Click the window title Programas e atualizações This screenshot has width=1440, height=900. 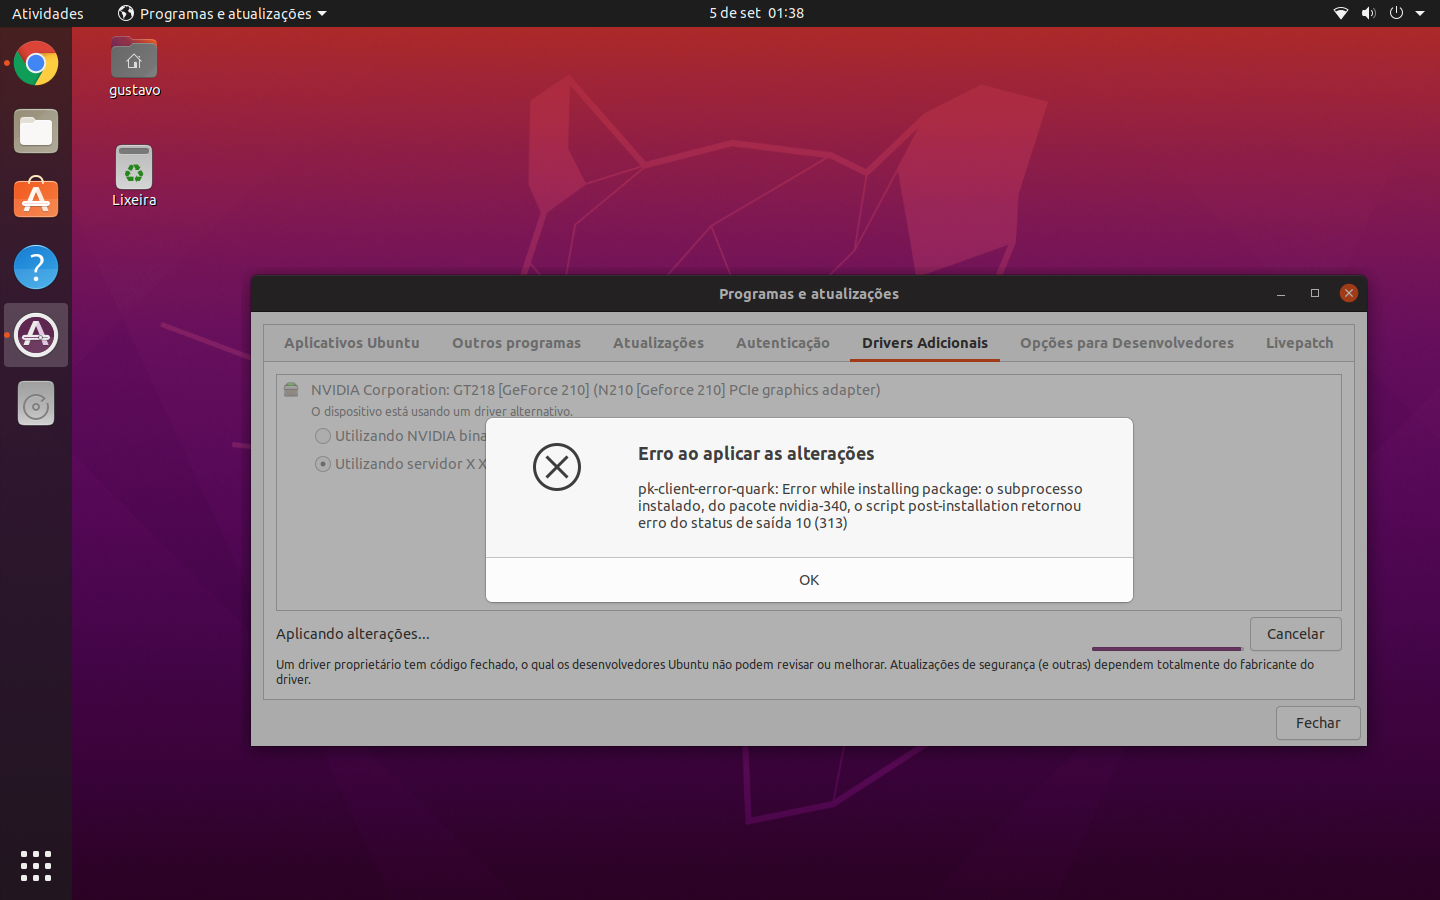coord(809,294)
